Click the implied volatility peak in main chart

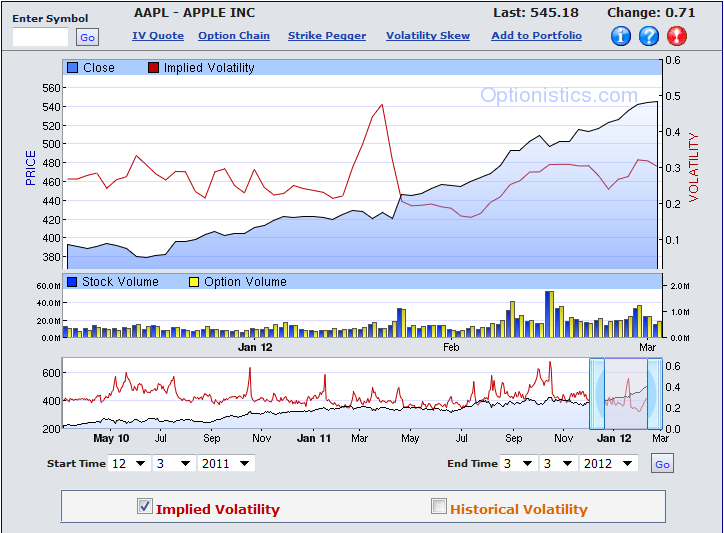pos(382,105)
